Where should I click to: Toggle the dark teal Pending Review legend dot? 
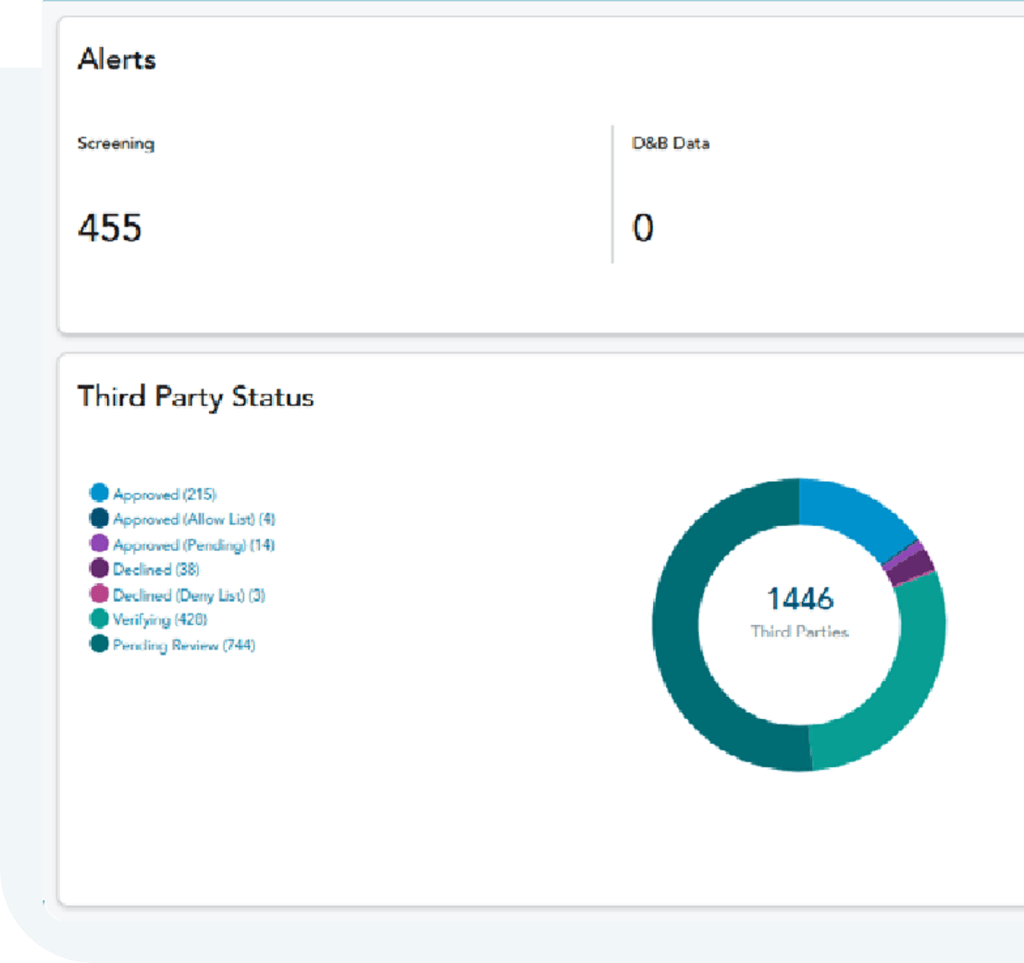99,645
